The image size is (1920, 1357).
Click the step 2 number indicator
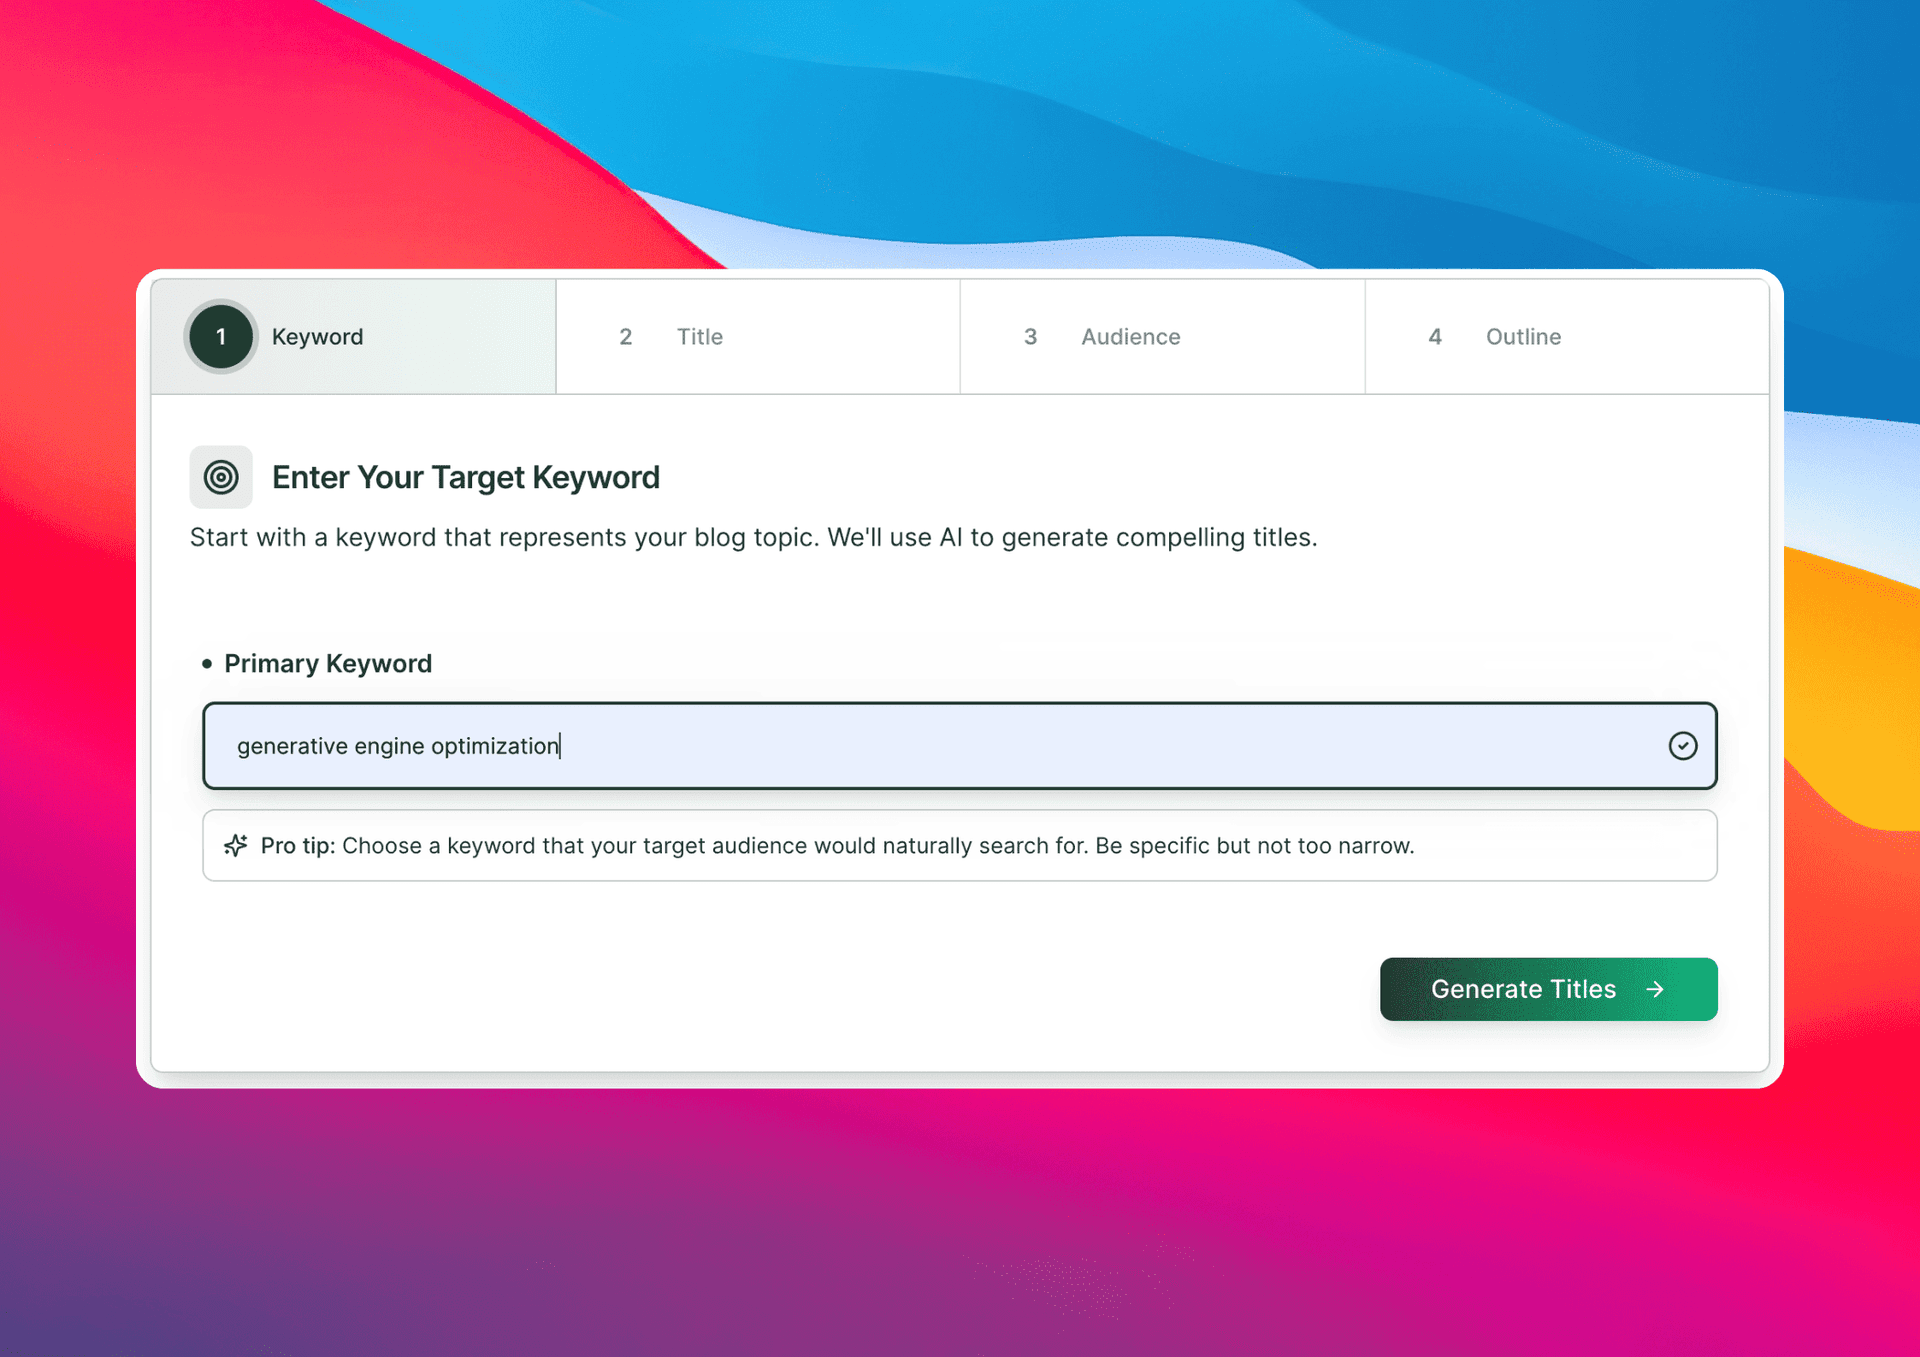(626, 336)
